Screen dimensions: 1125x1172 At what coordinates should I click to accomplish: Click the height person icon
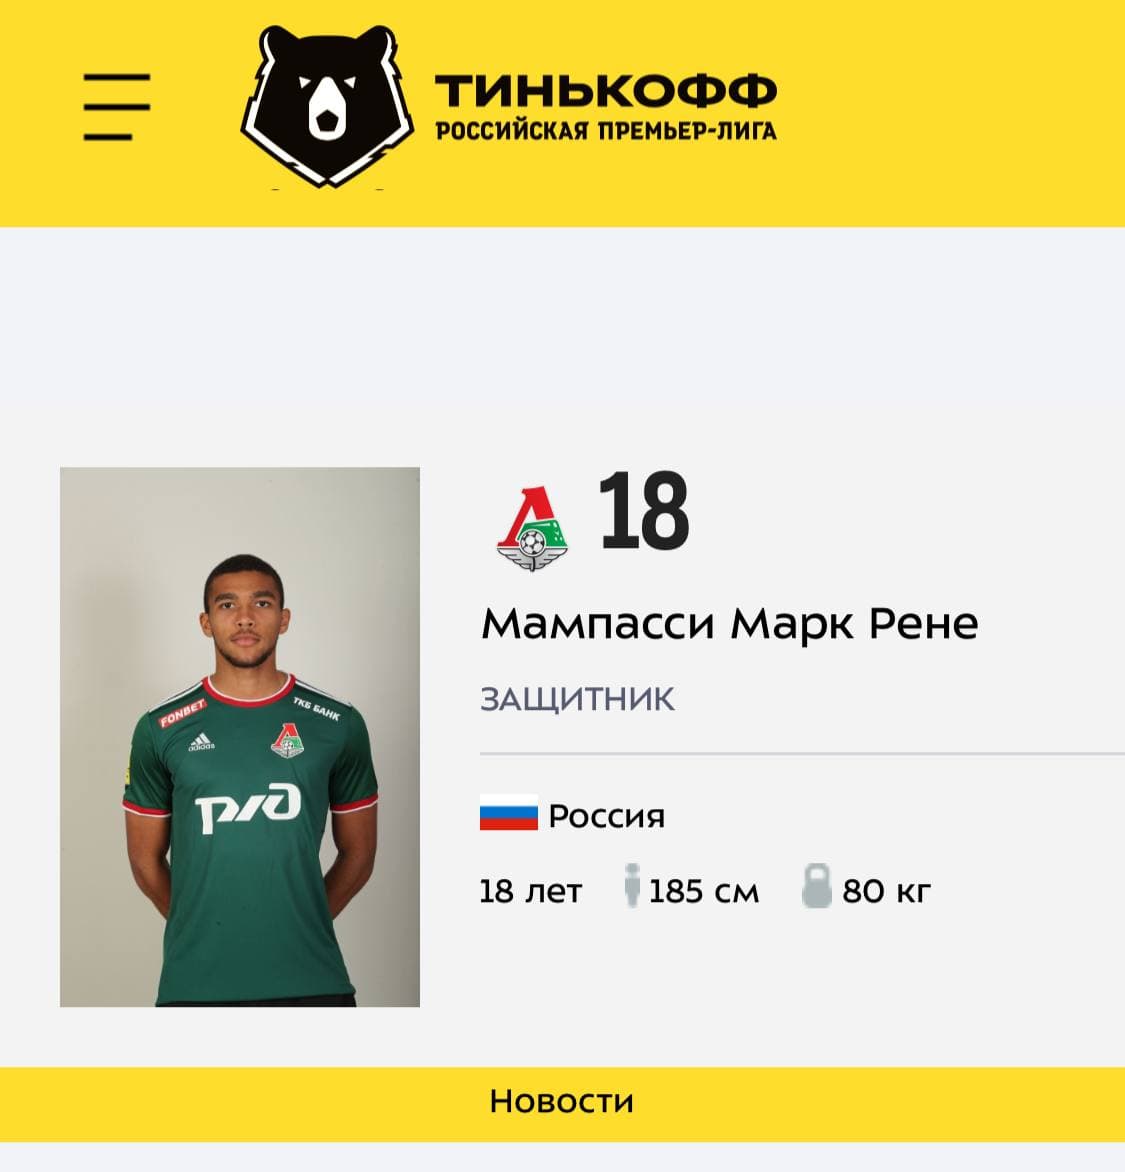pos(631,888)
